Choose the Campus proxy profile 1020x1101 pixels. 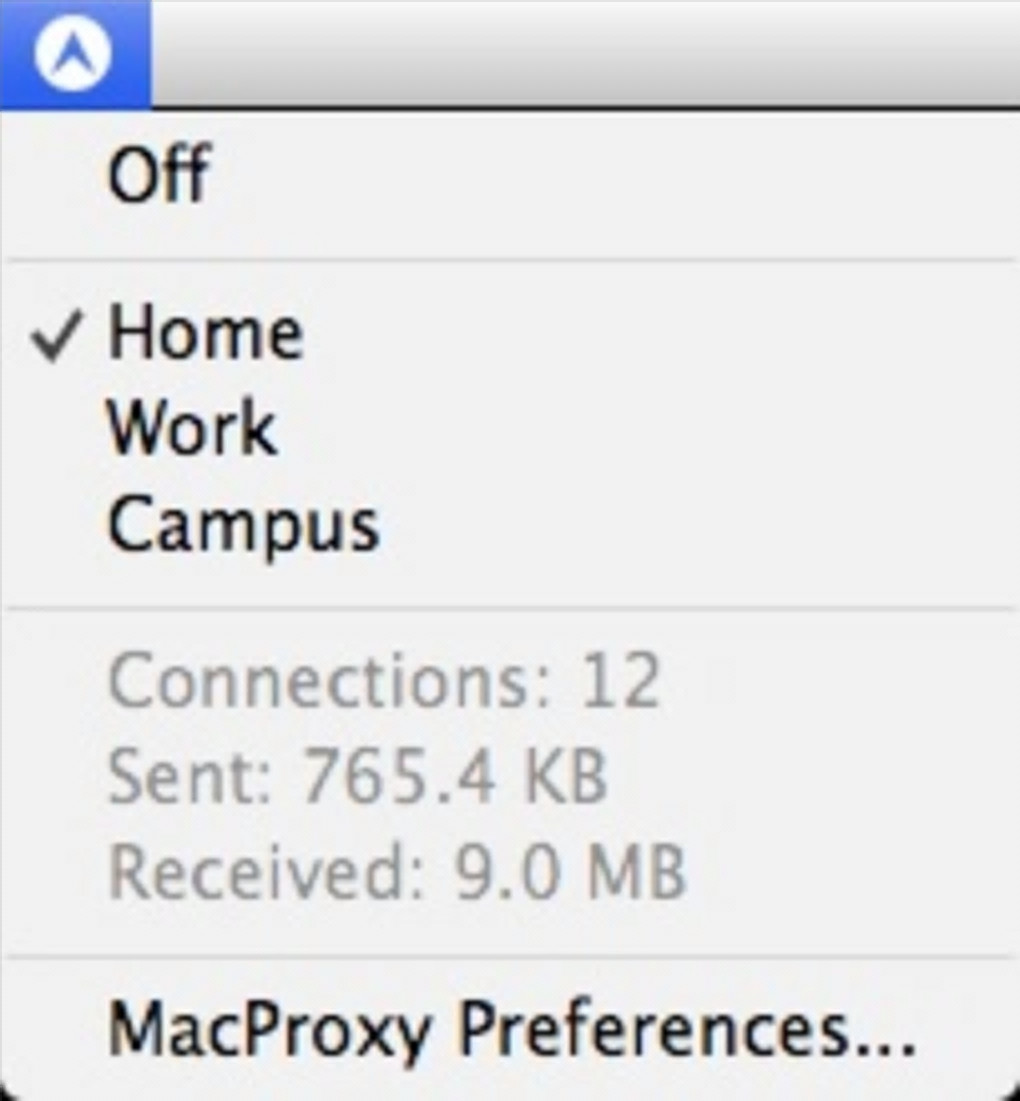pos(243,523)
